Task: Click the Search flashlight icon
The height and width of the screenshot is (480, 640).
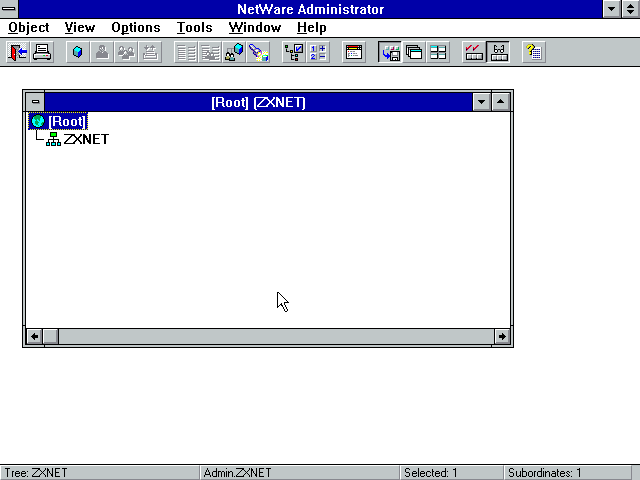Action: [258, 52]
